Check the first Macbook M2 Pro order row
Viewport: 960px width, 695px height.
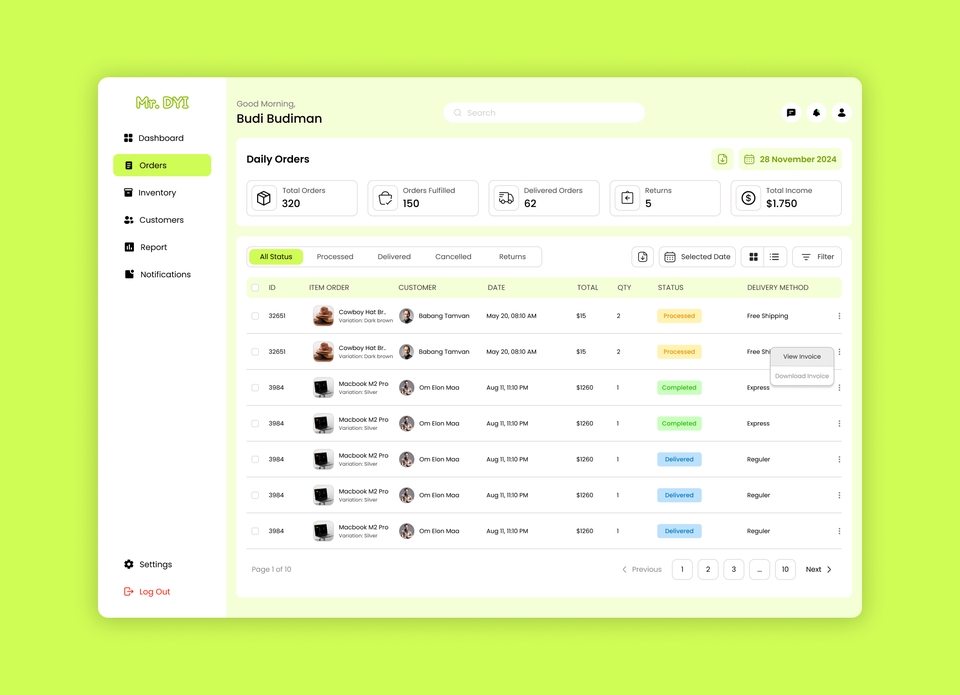click(255, 387)
